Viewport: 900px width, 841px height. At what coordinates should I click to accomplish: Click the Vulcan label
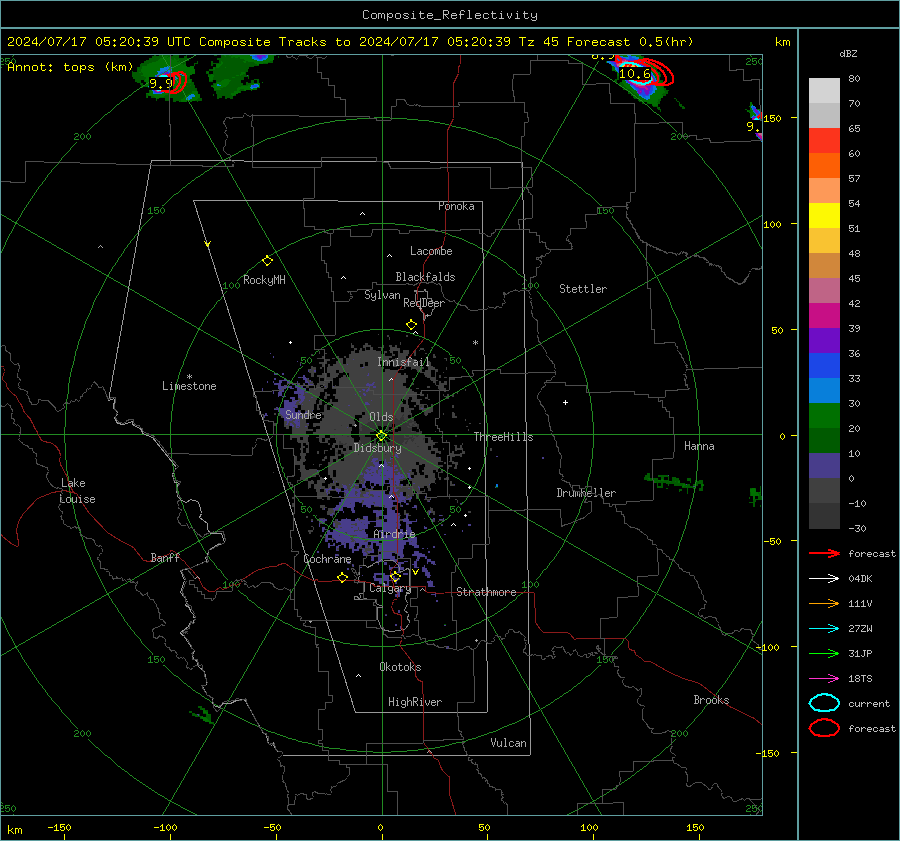coord(508,743)
